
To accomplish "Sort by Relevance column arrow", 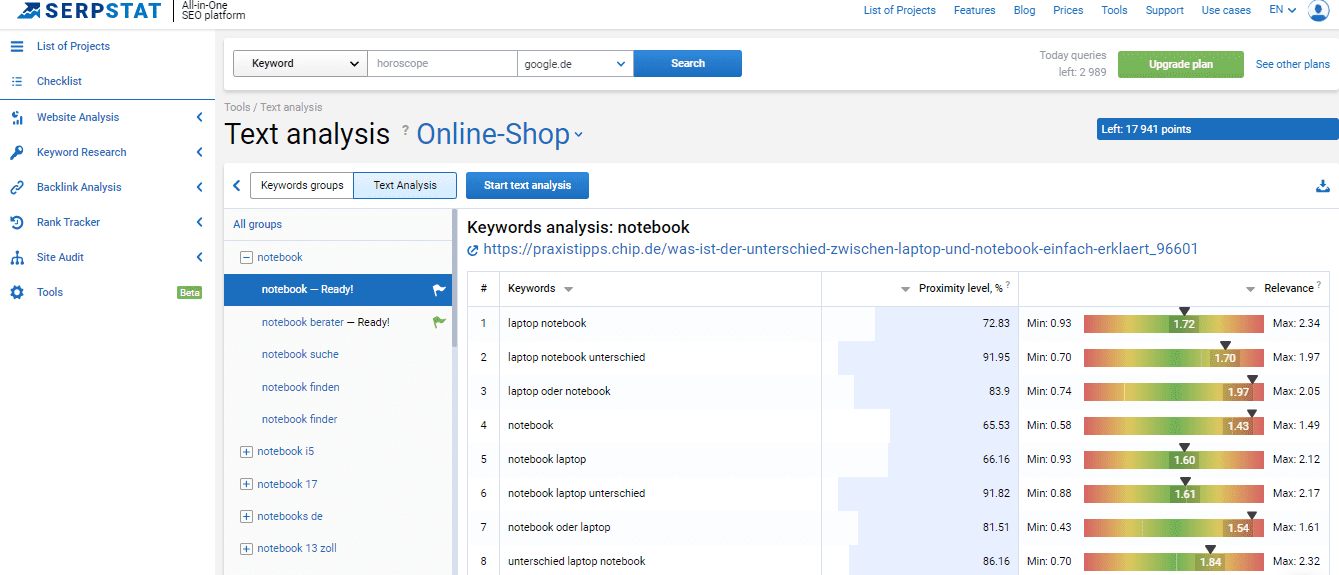I will tap(1250, 289).
